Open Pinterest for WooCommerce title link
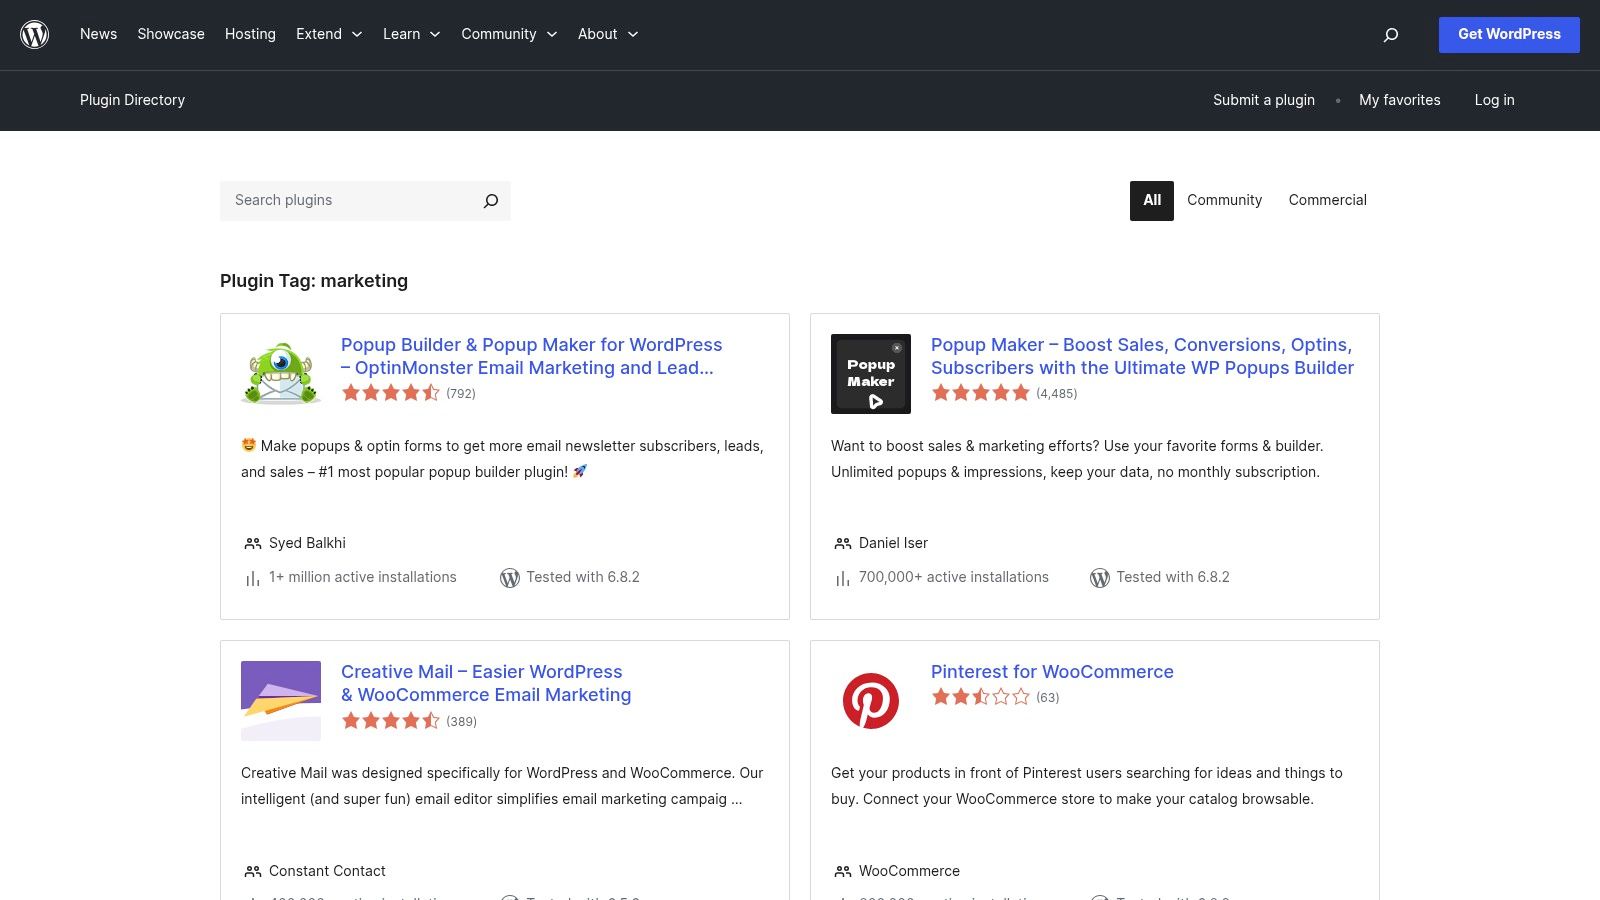The width and height of the screenshot is (1600, 900). tap(1052, 672)
